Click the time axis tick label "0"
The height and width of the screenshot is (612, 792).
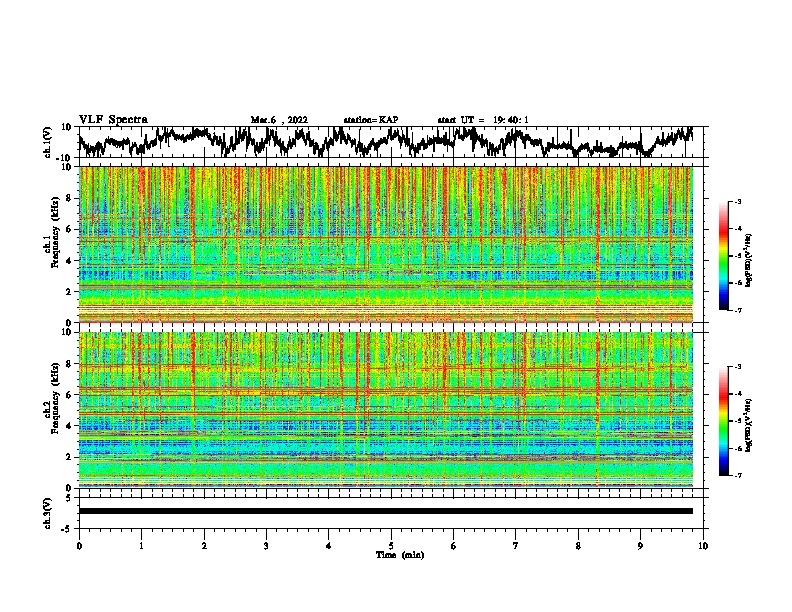point(79,546)
